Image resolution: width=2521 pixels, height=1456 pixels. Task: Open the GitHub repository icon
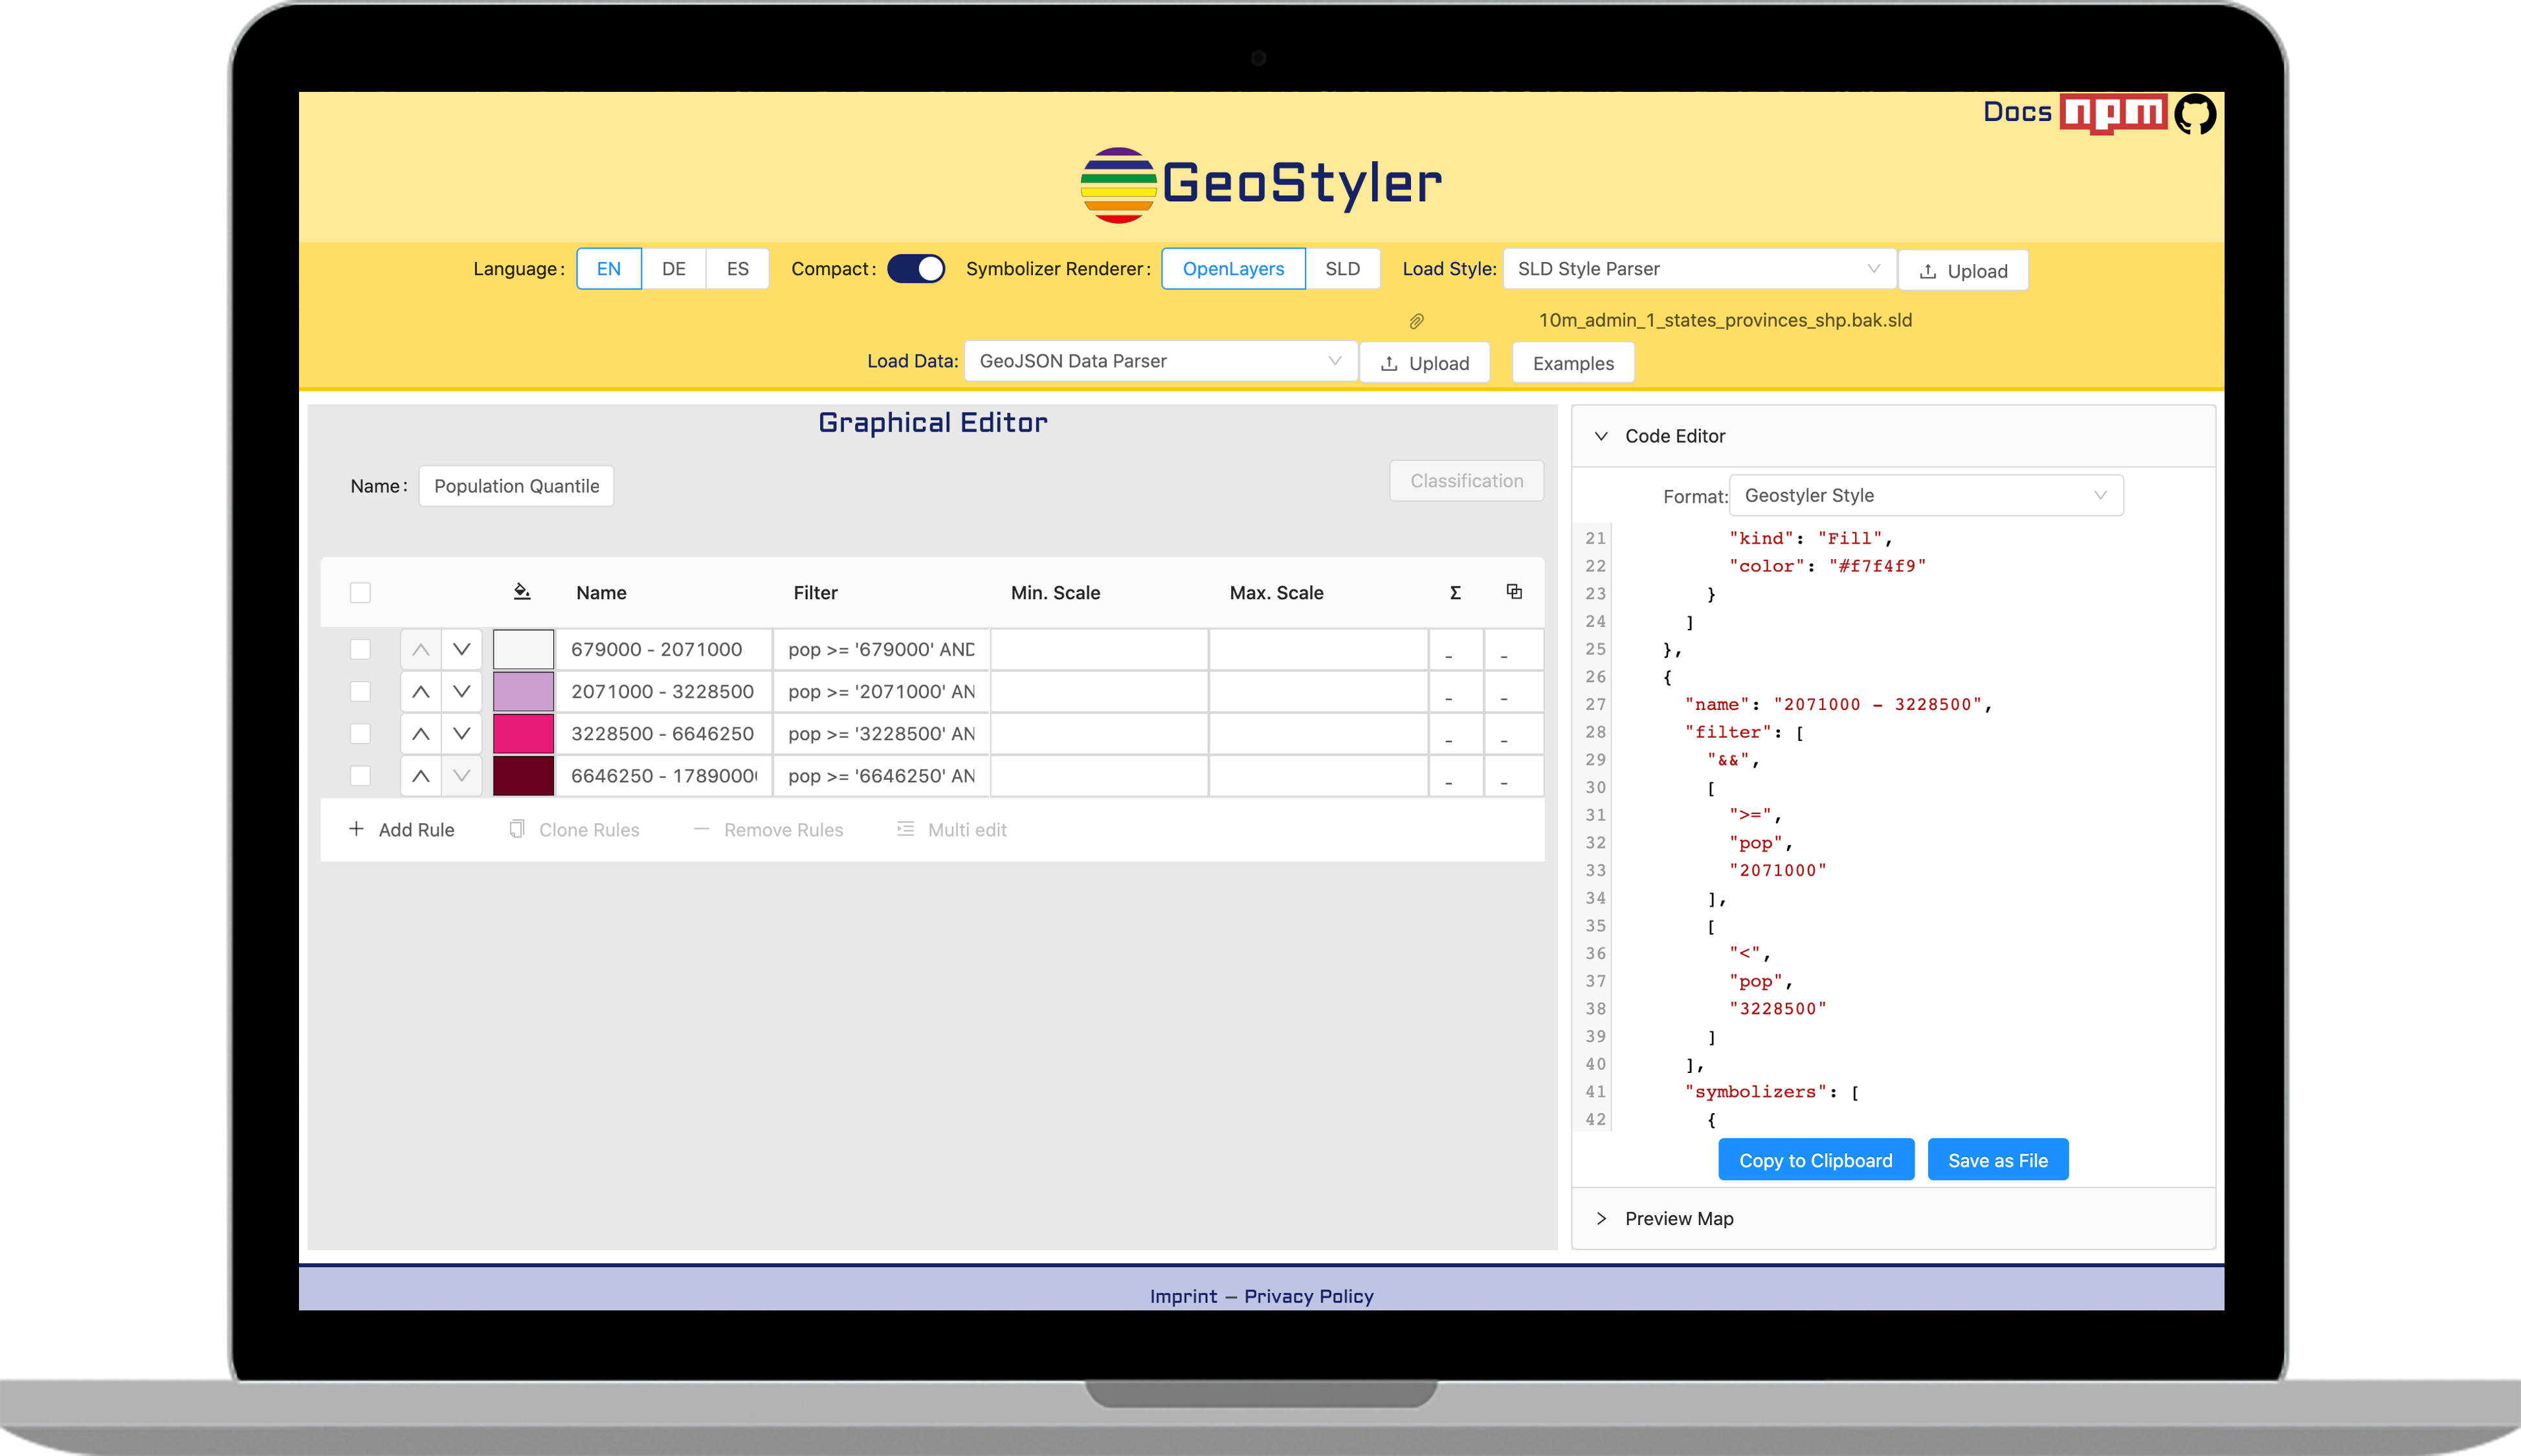pyautogui.click(x=2195, y=114)
